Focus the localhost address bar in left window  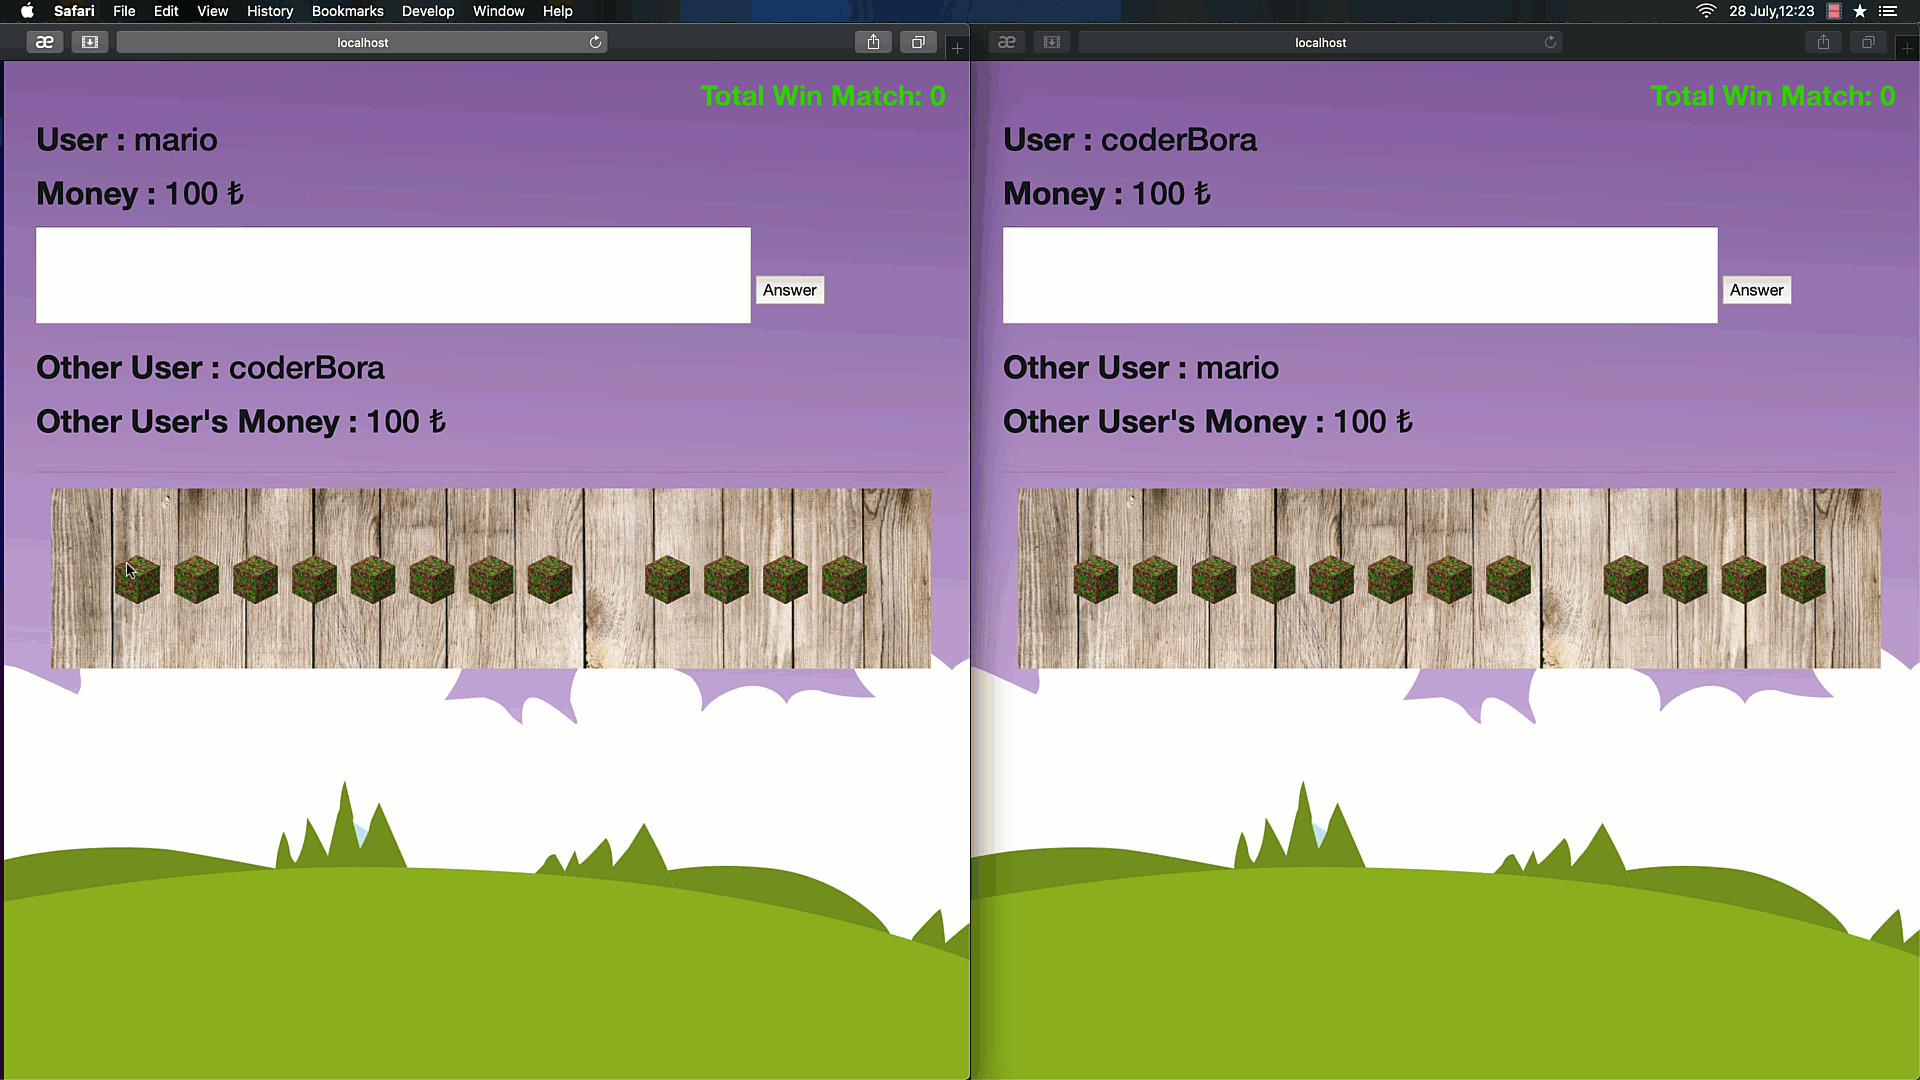coord(362,42)
